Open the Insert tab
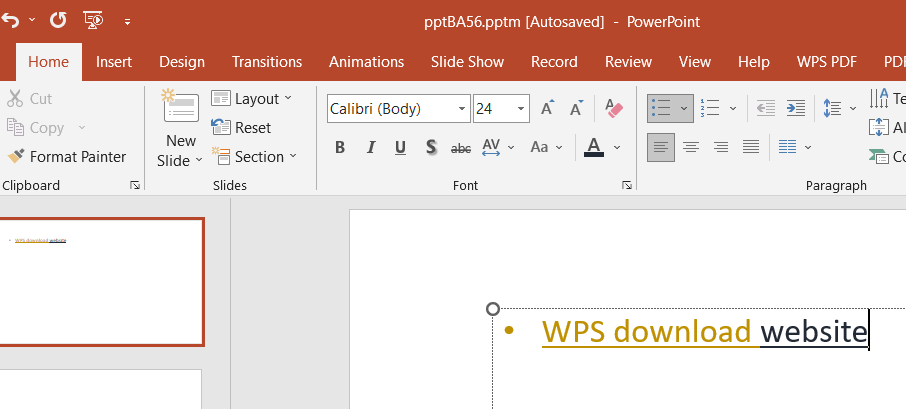 [x=114, y=62]
